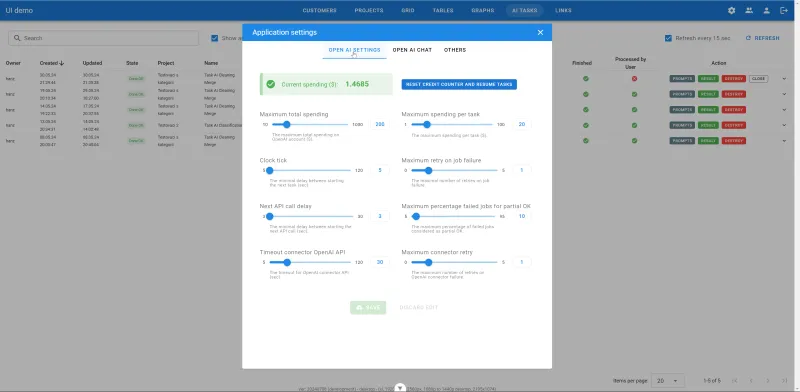Expand the Task AI Classification row chevron

pos(784,125)
